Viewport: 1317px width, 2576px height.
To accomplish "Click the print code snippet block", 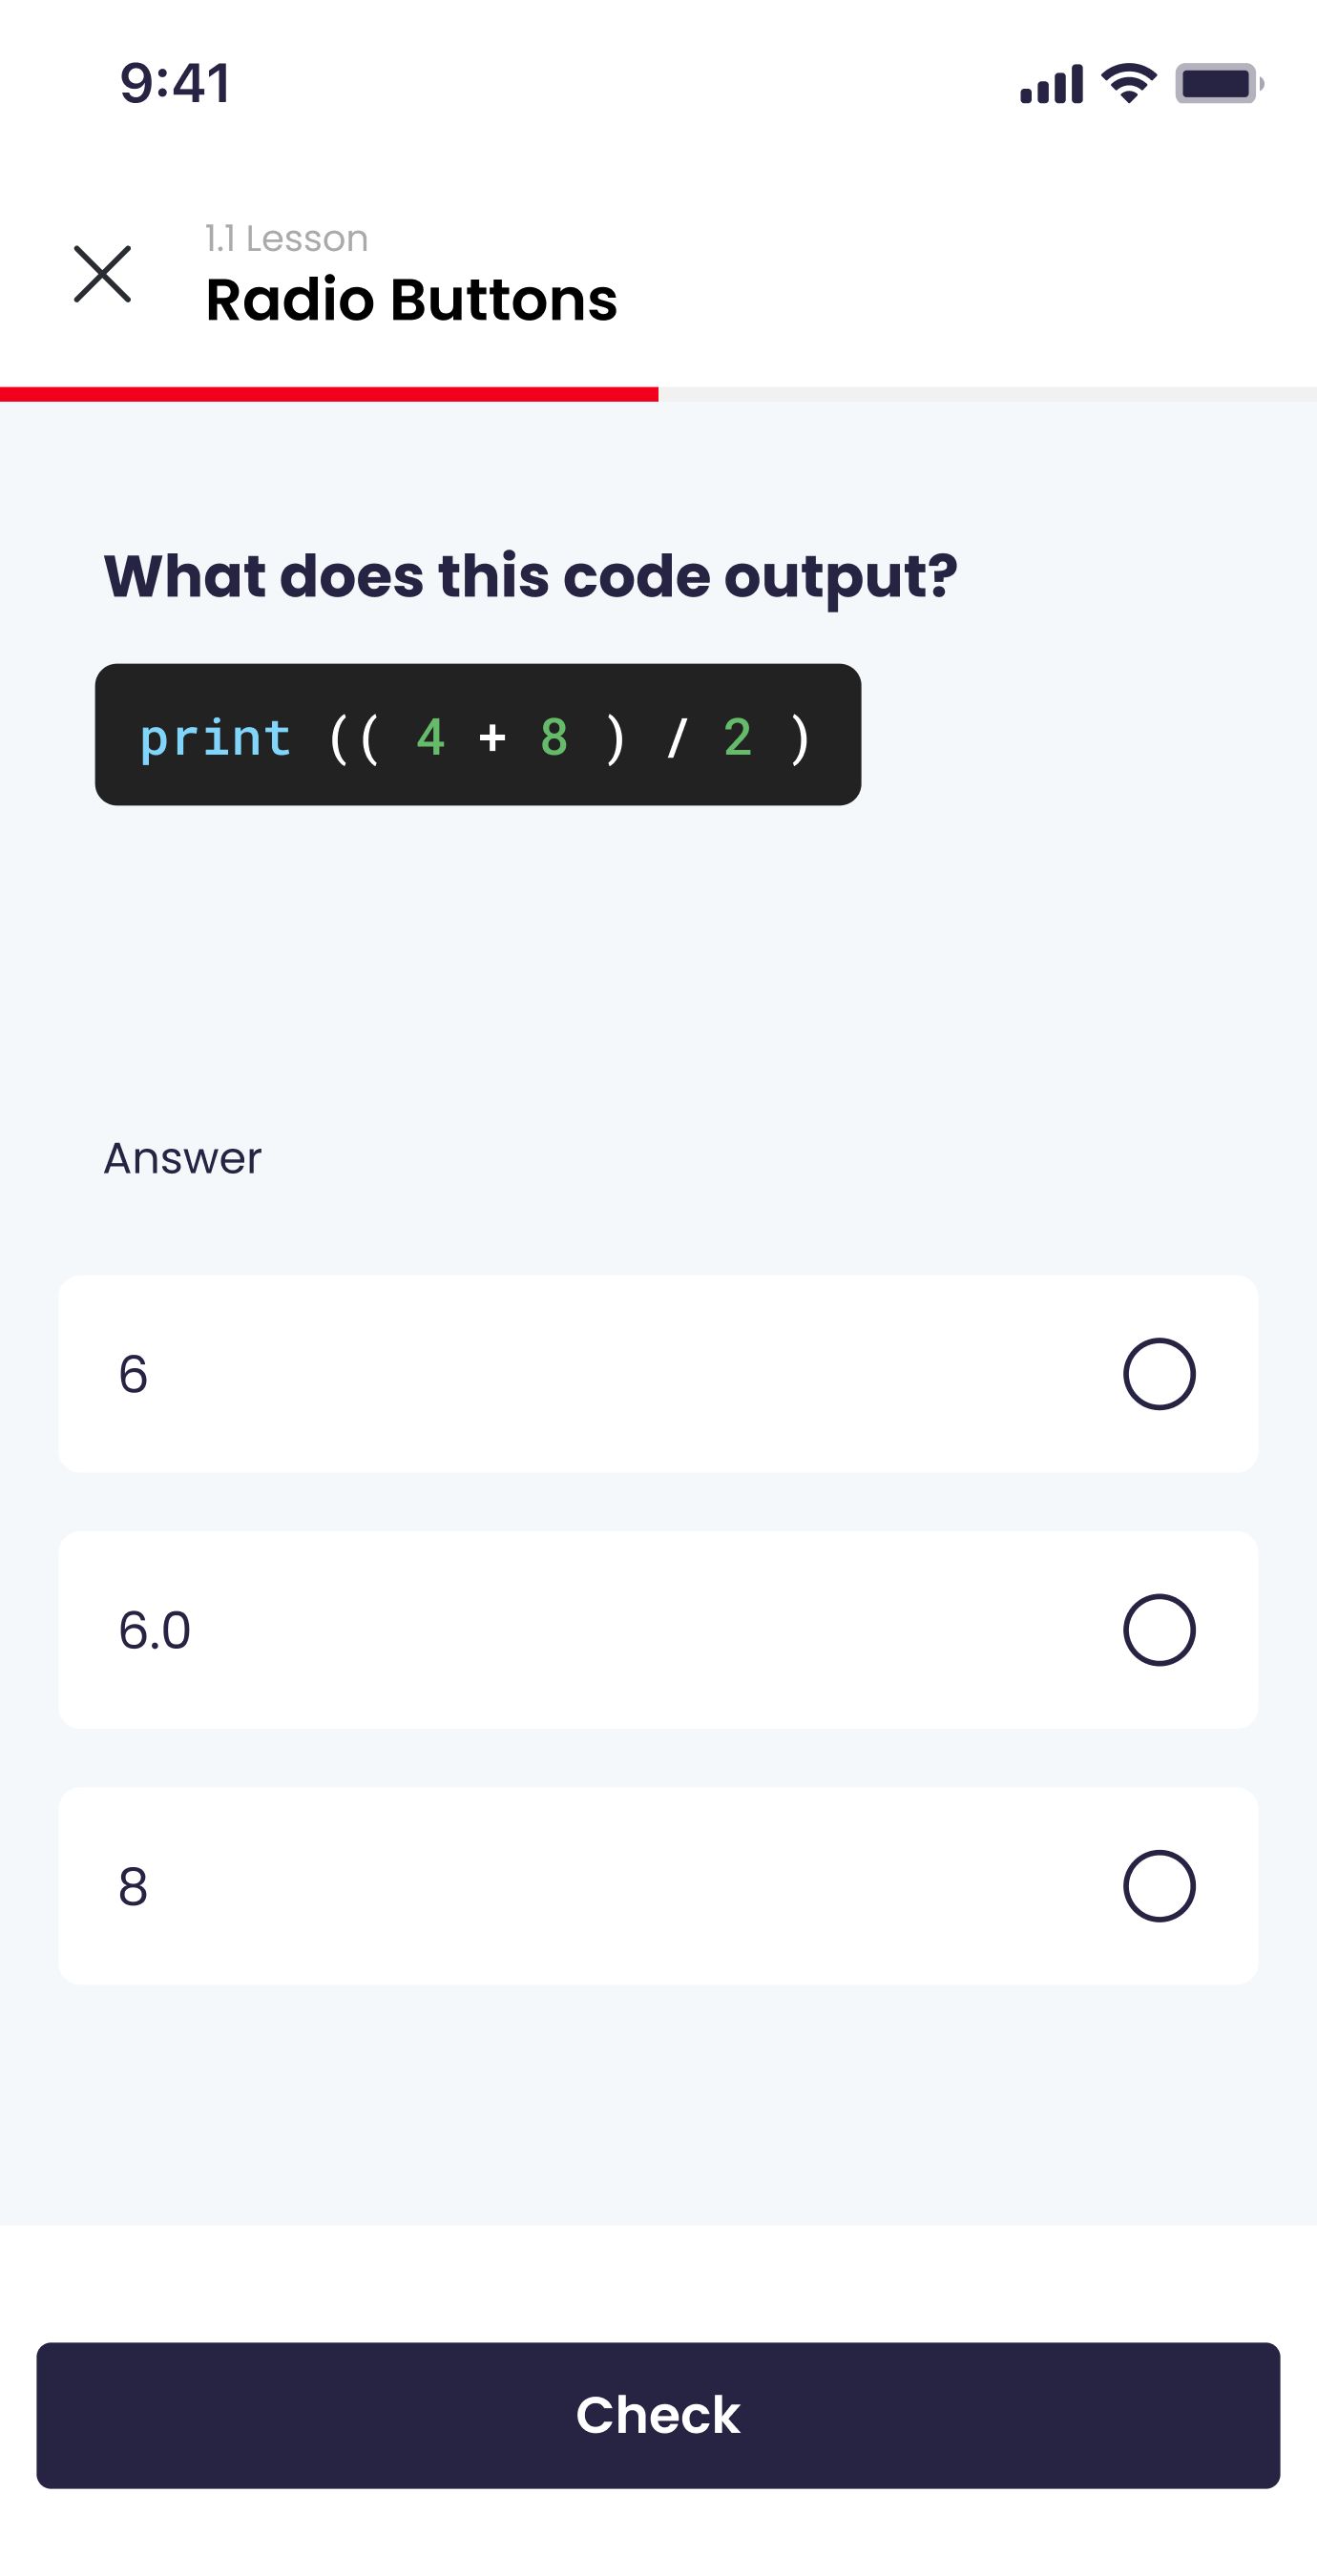I will coord(478,735).
